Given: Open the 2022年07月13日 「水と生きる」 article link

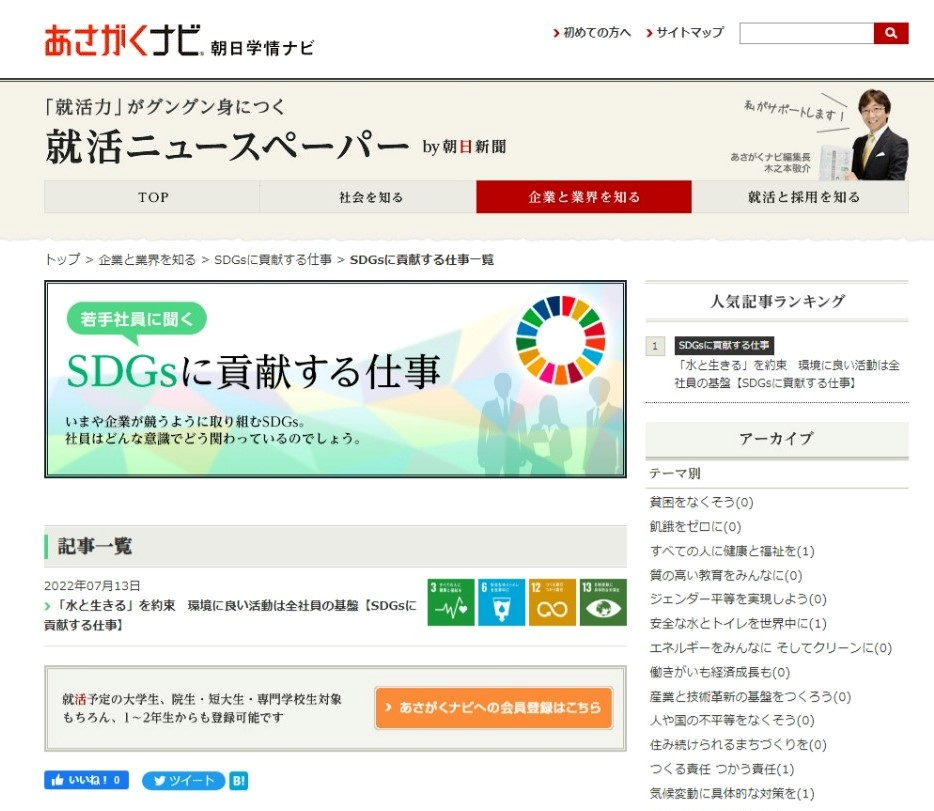Looking at the screenshot, I should point(231,615).
